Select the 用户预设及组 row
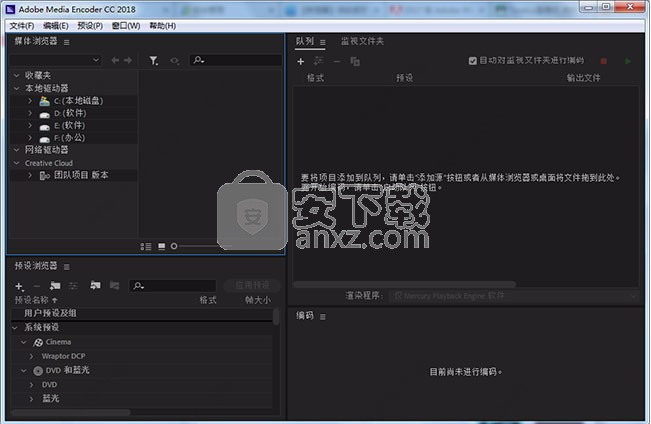 (x=142, y=314)
